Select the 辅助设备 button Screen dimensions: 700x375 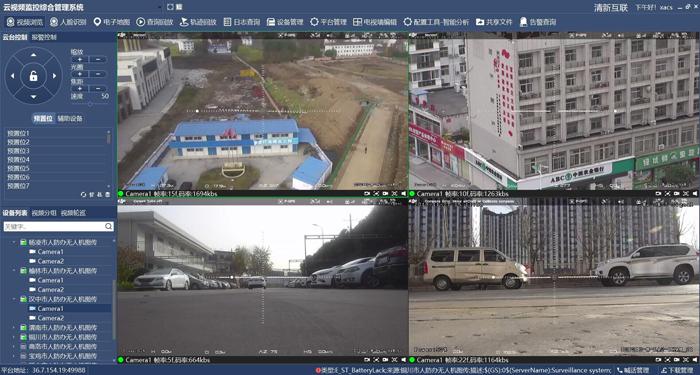[x=70, y=119]
